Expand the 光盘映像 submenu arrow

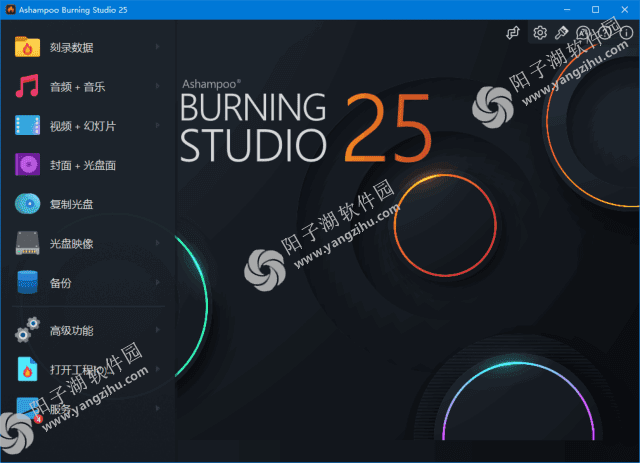point(158,243)
